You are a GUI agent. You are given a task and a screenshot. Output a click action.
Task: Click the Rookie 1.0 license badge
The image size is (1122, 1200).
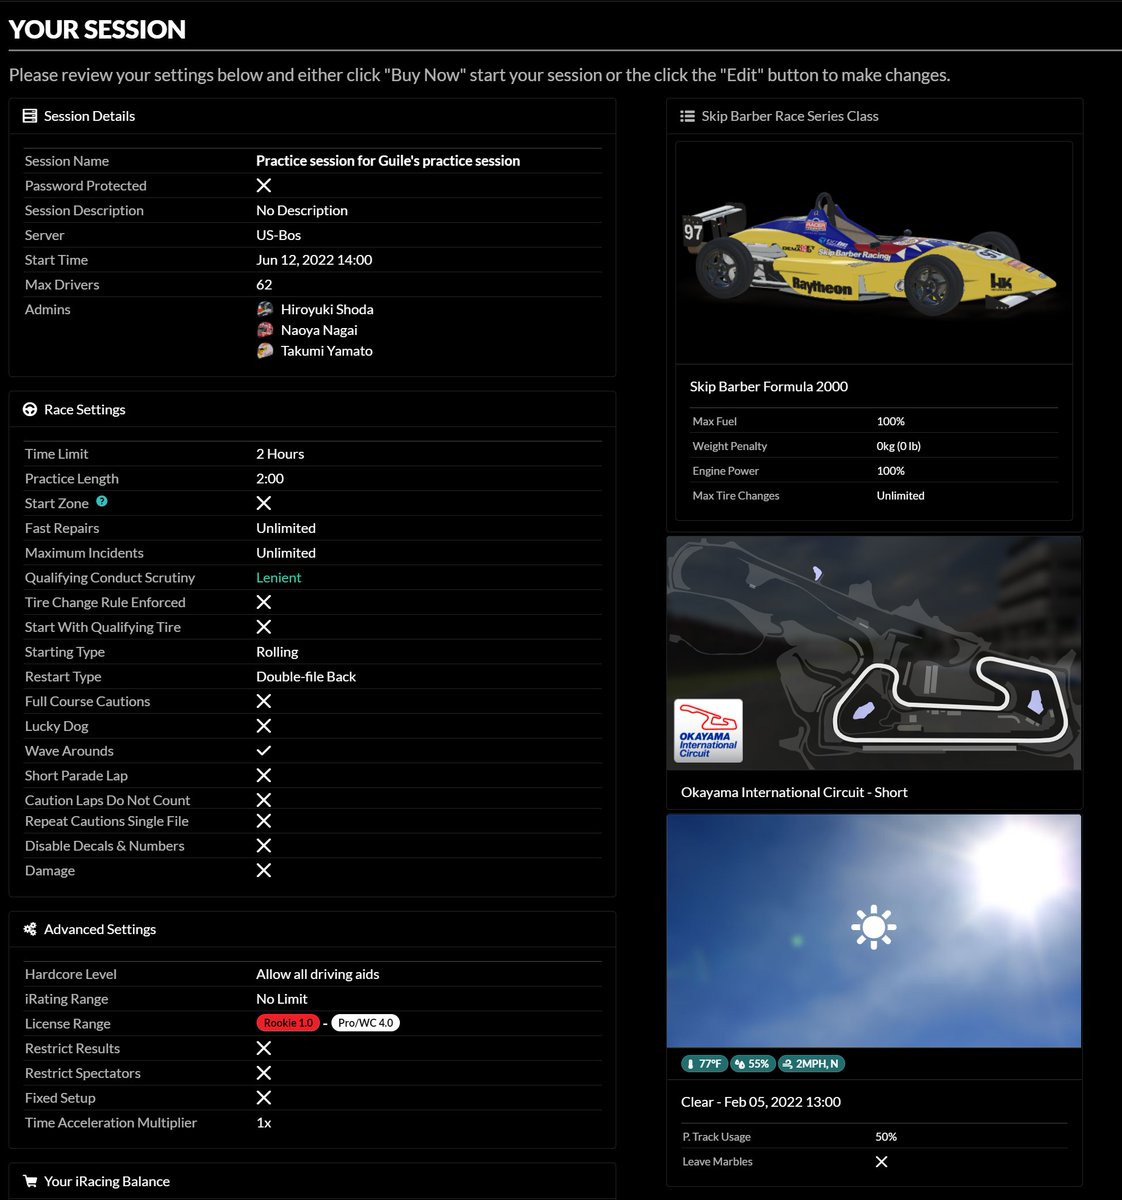(289, 1023)
